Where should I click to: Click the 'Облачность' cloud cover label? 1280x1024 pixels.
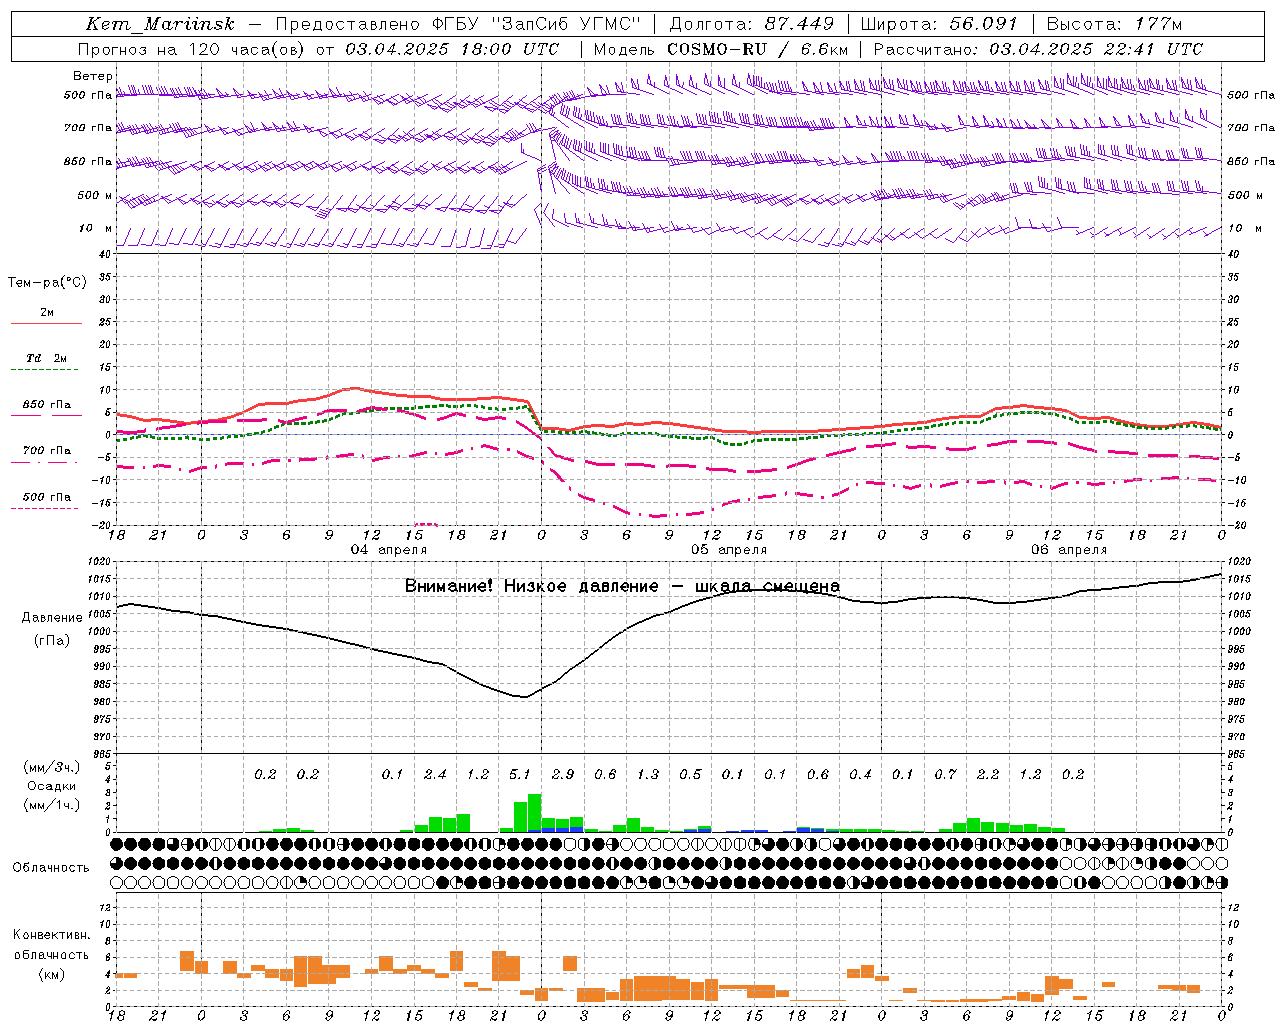pos(51,868)
